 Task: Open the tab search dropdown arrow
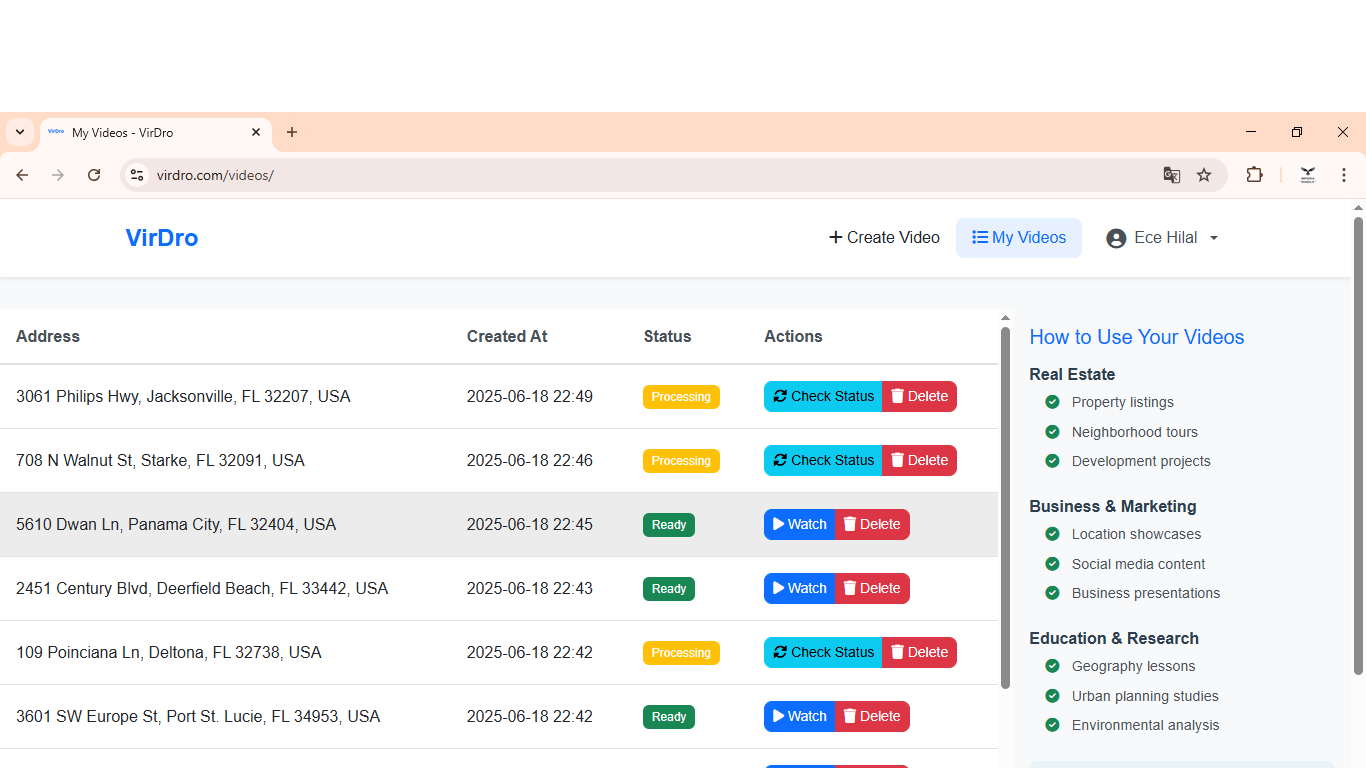[x=20, y=132]
